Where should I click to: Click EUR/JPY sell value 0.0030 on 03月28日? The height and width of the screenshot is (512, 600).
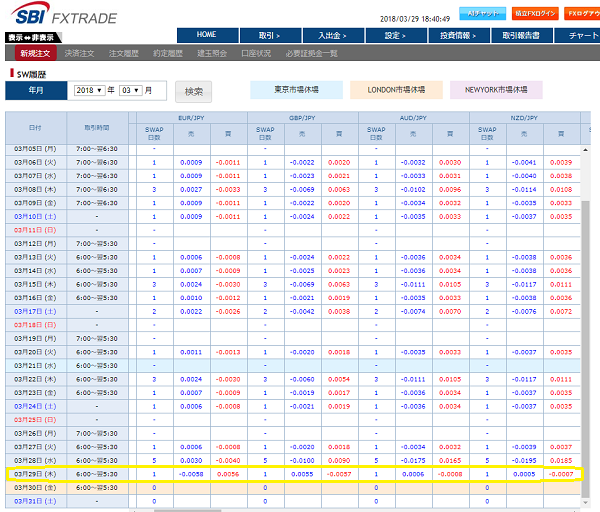coord(191,461)
